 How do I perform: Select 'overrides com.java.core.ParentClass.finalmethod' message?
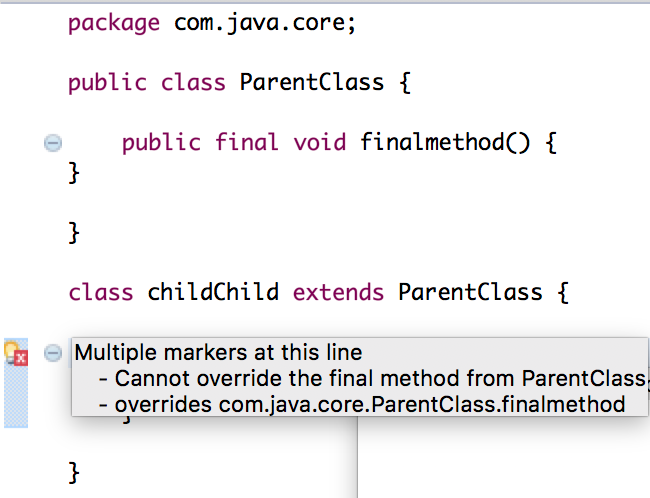362,404
